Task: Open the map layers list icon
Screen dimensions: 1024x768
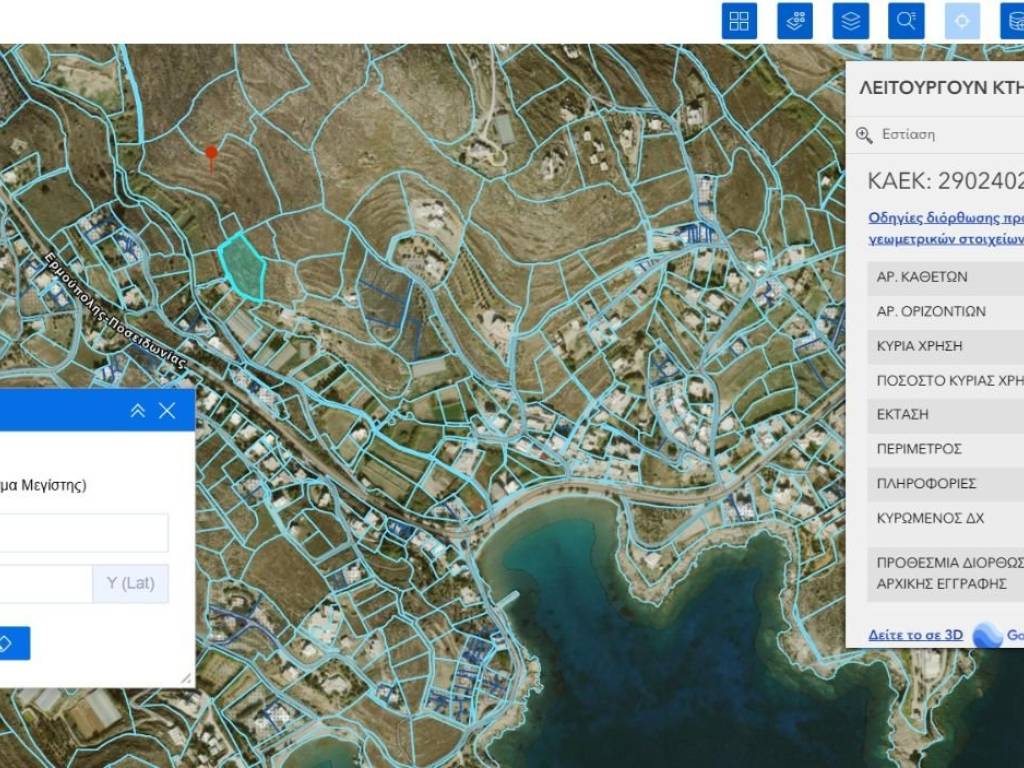Action: point(851,21)
